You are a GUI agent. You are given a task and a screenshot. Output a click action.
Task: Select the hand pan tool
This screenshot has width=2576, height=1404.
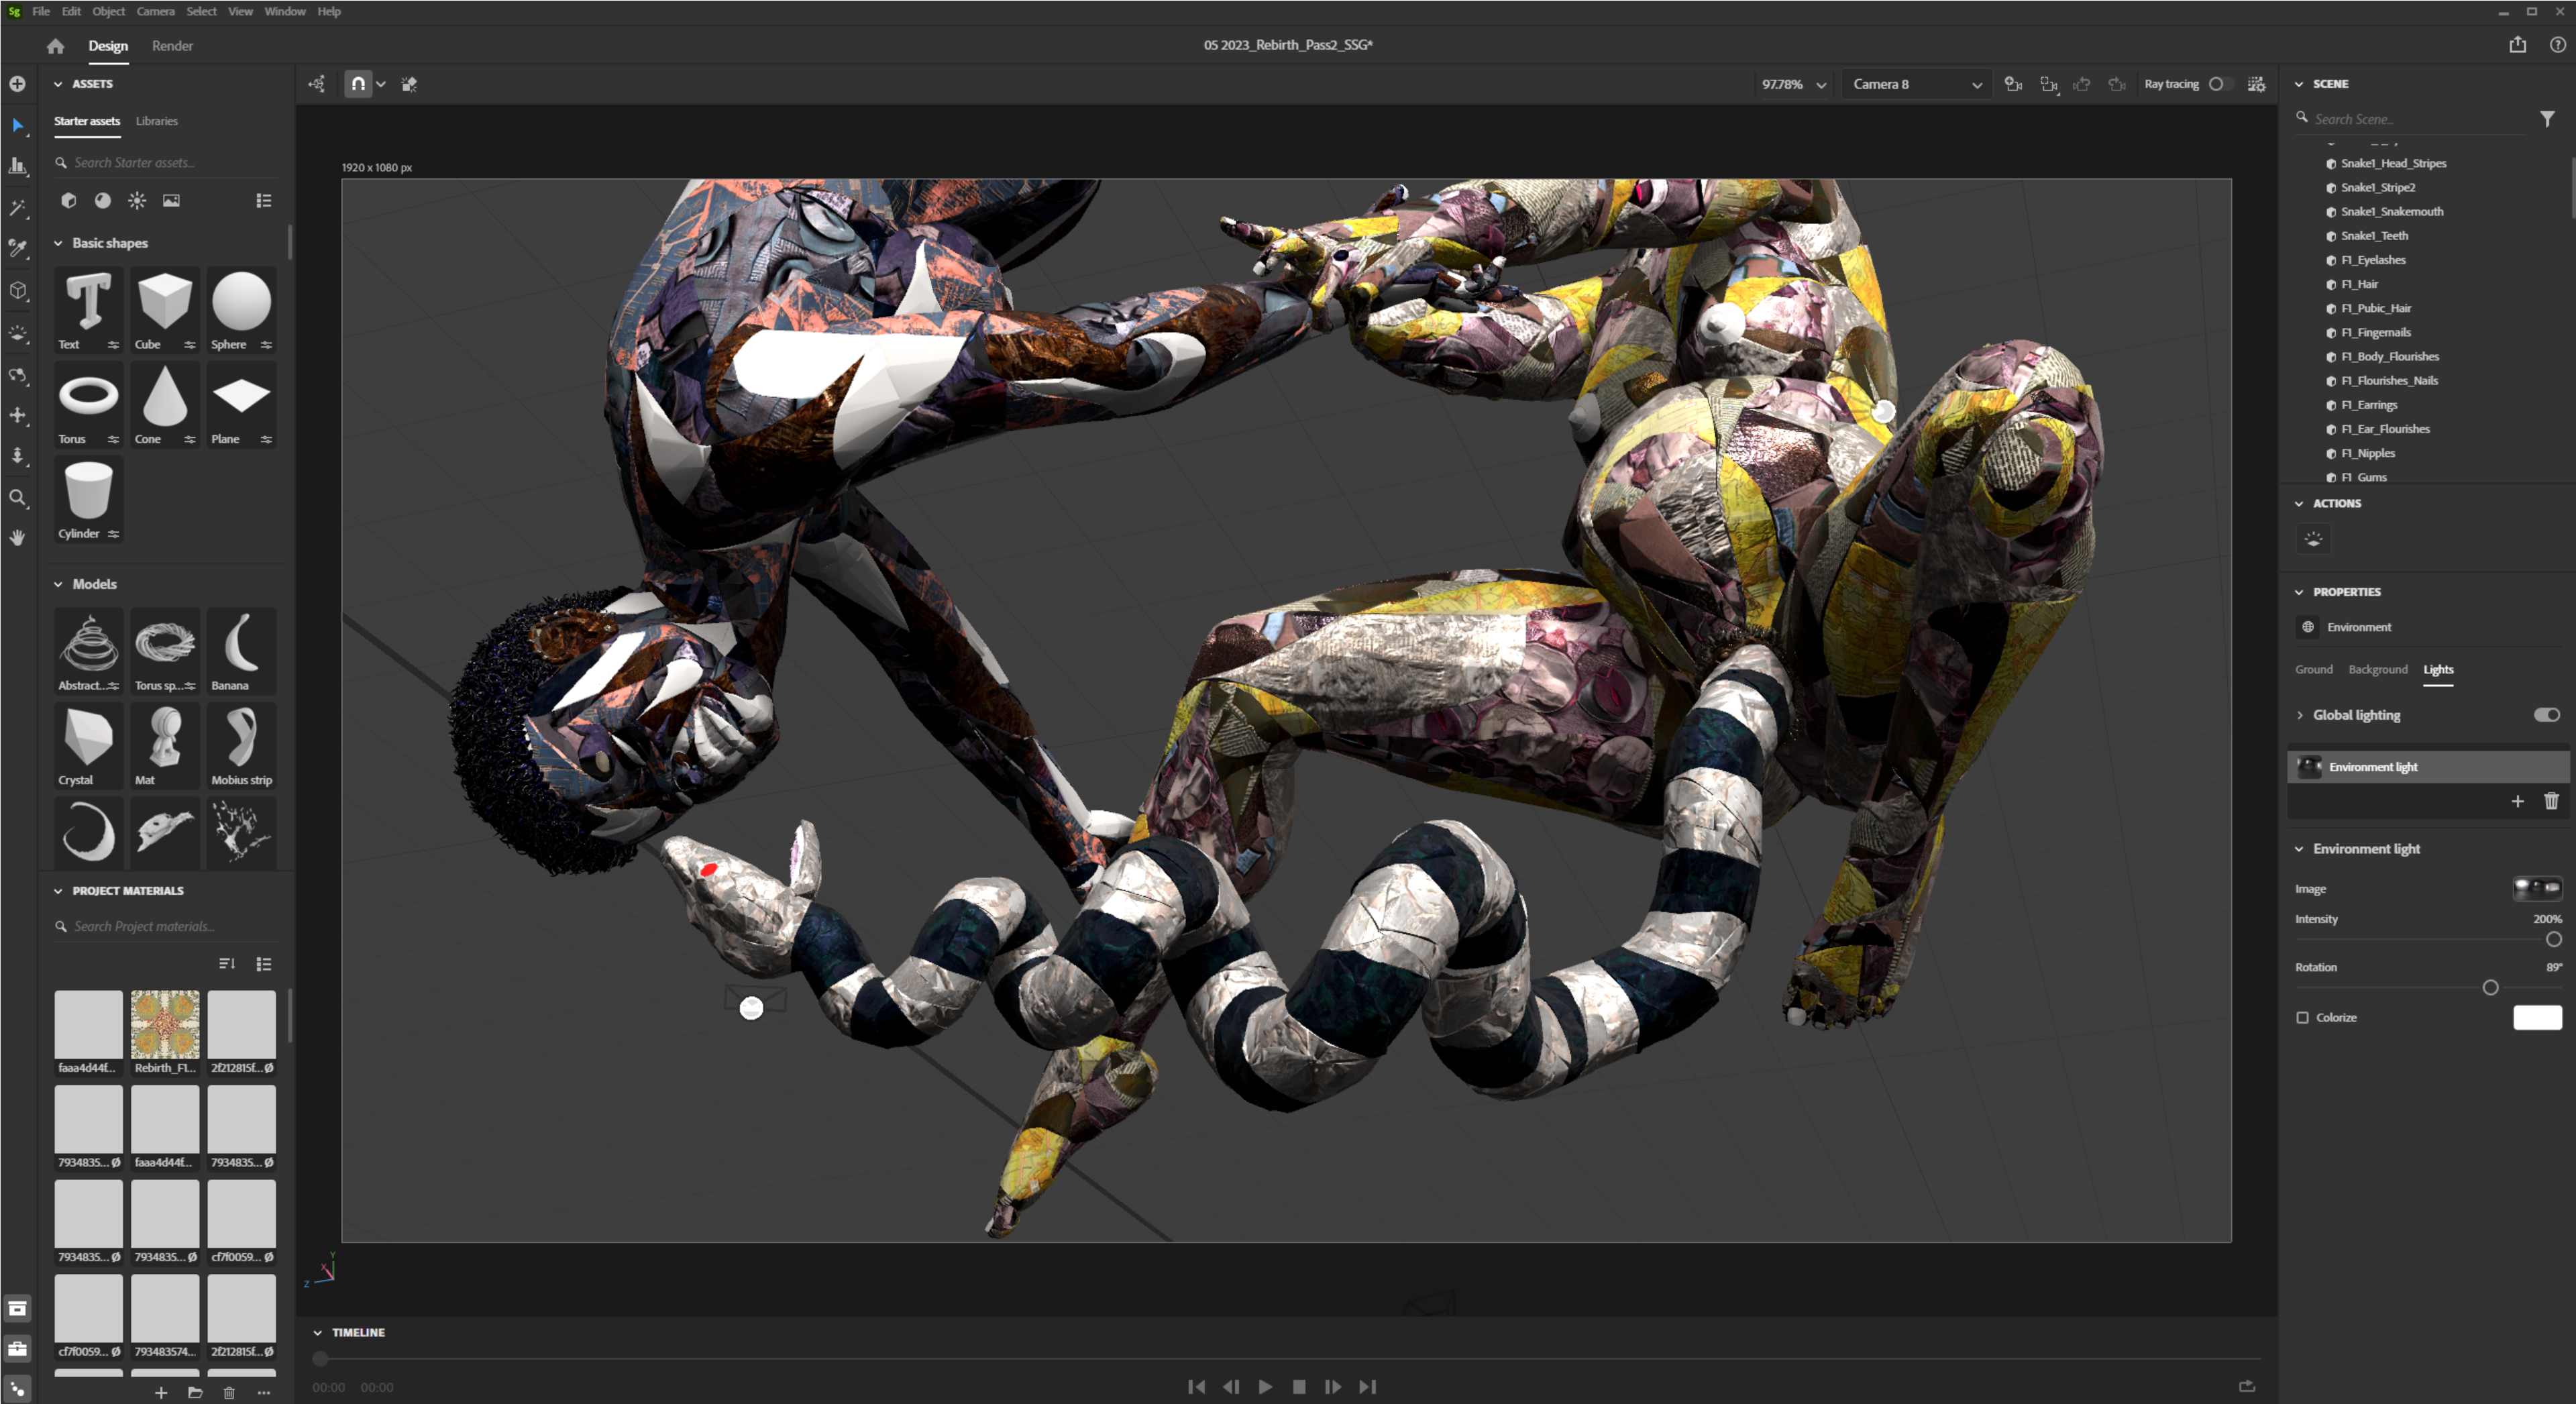pyautogui.click(x=18, y=538)
